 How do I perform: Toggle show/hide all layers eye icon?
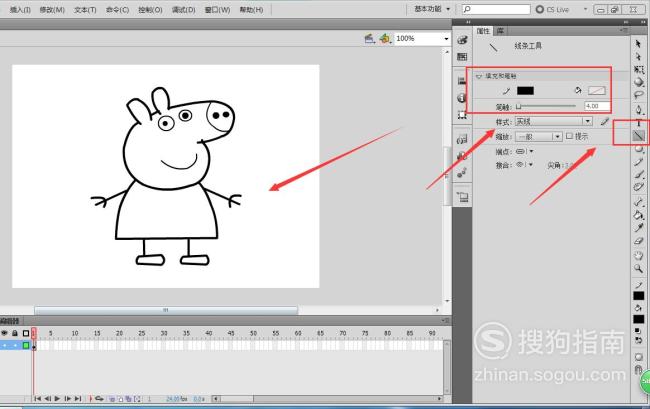[5, 333]
